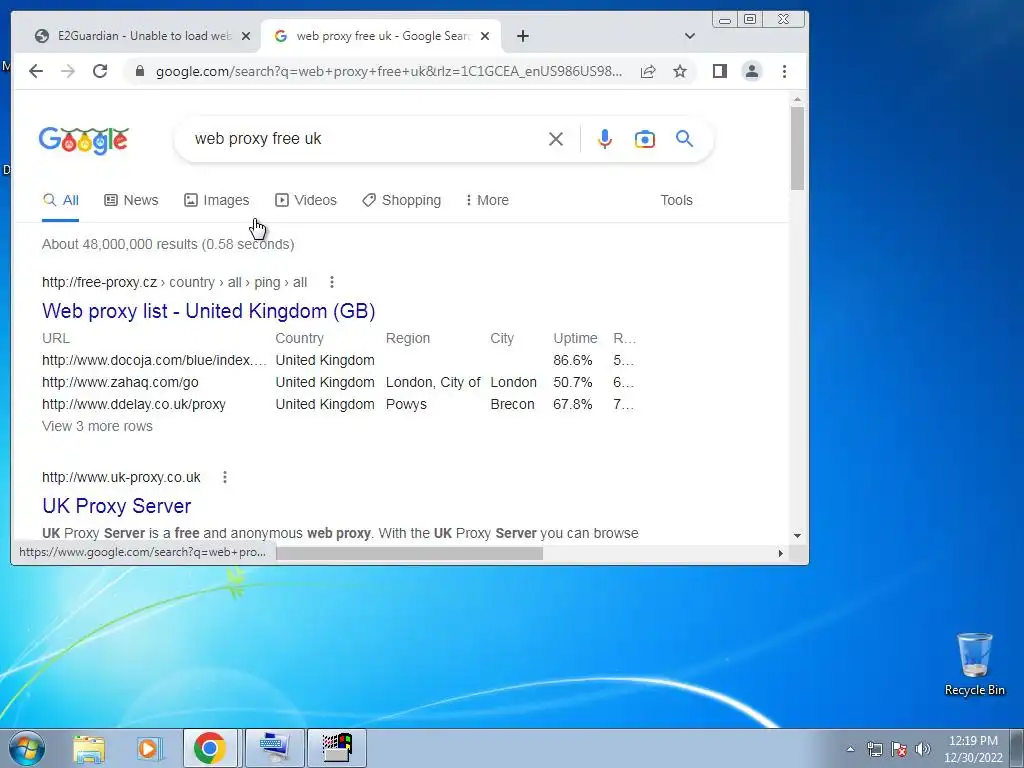Open the search Tools options
This screenshot has height=768, width=1024.
pos(676,200)
